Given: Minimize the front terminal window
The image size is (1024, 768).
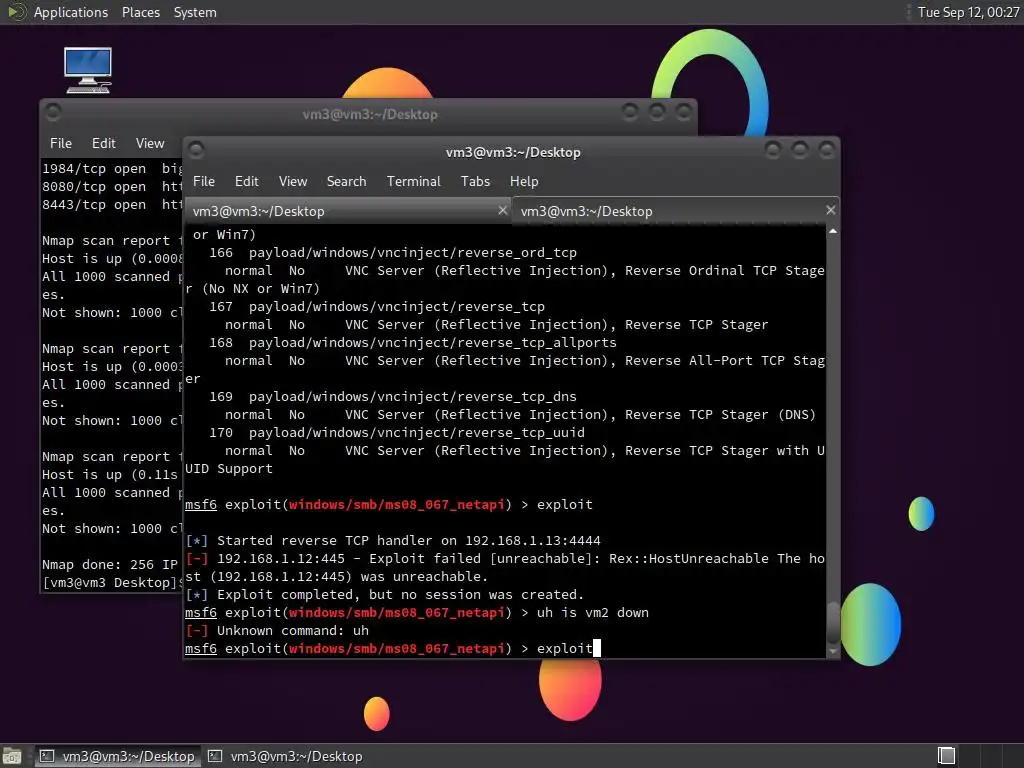Looking at the screenshot, I should coord(773,151).
